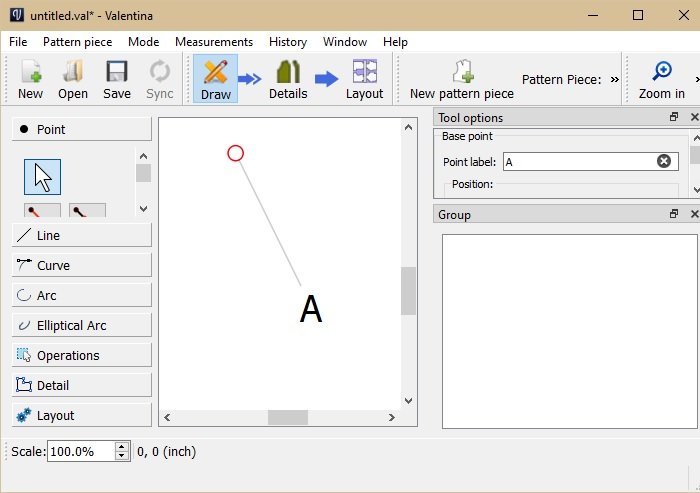This screenshot has height=493, width=700.
Task: Open the Layout tool category
Action: (x=82, y=415)
